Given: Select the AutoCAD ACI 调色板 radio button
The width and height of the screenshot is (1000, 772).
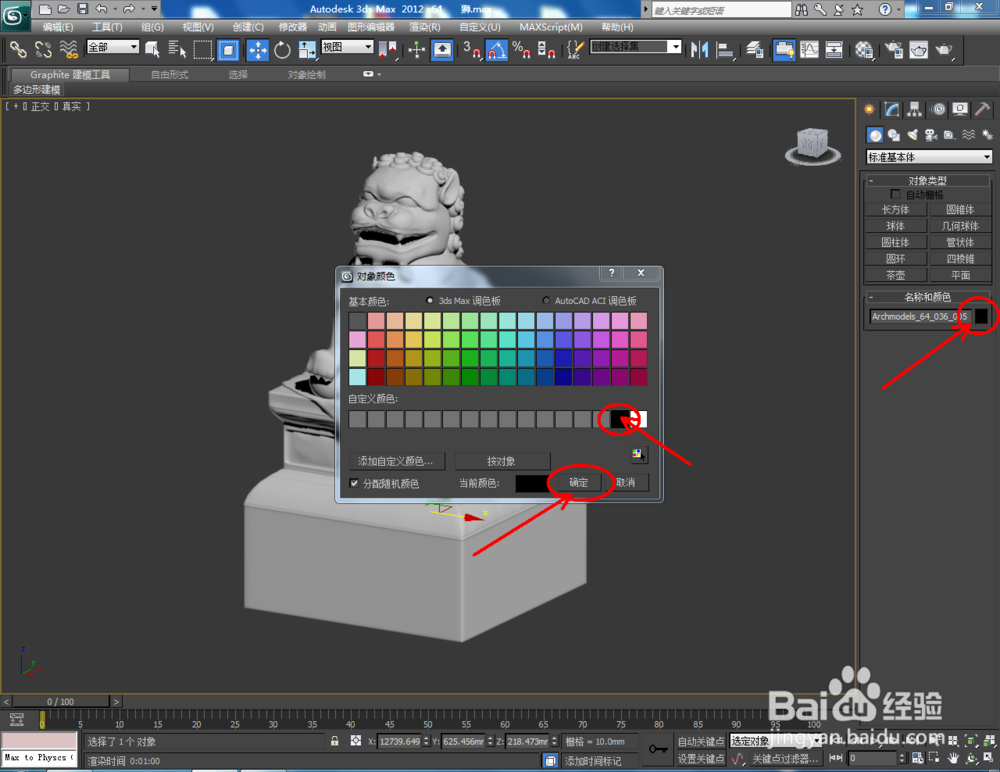Looking at the screenshot, I should coord(546,301).
